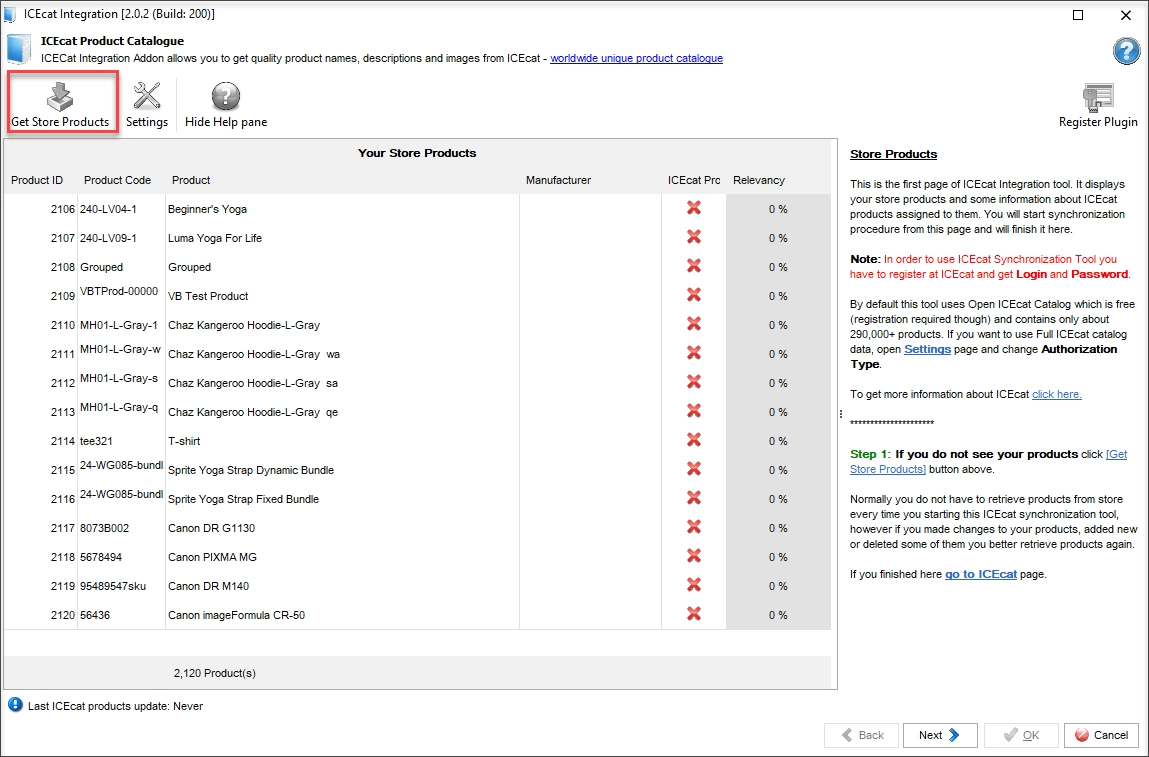The height and width of the screenshot is (757, 1149).
Task: Click product ID 2120 cell
Action: pos(63,615)
